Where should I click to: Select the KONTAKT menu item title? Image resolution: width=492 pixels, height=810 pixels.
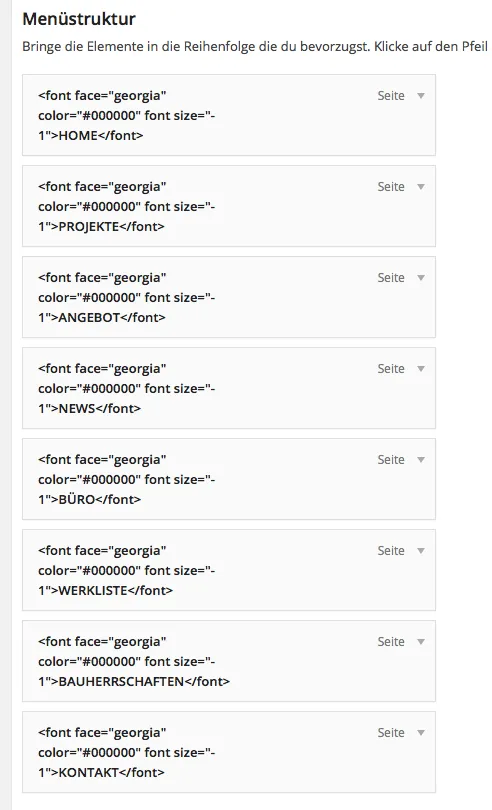coord(127,752)
